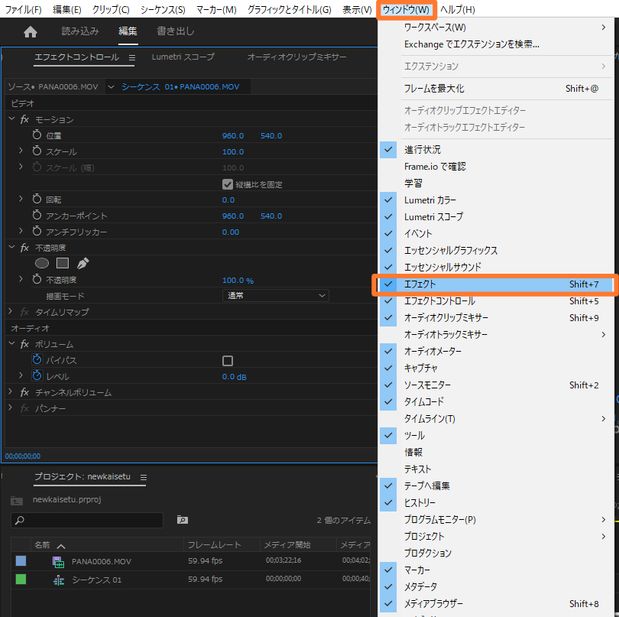619x617 pixels.
Task: Open the source clip dropdown chevron
Action: click(x=111, y=87)
